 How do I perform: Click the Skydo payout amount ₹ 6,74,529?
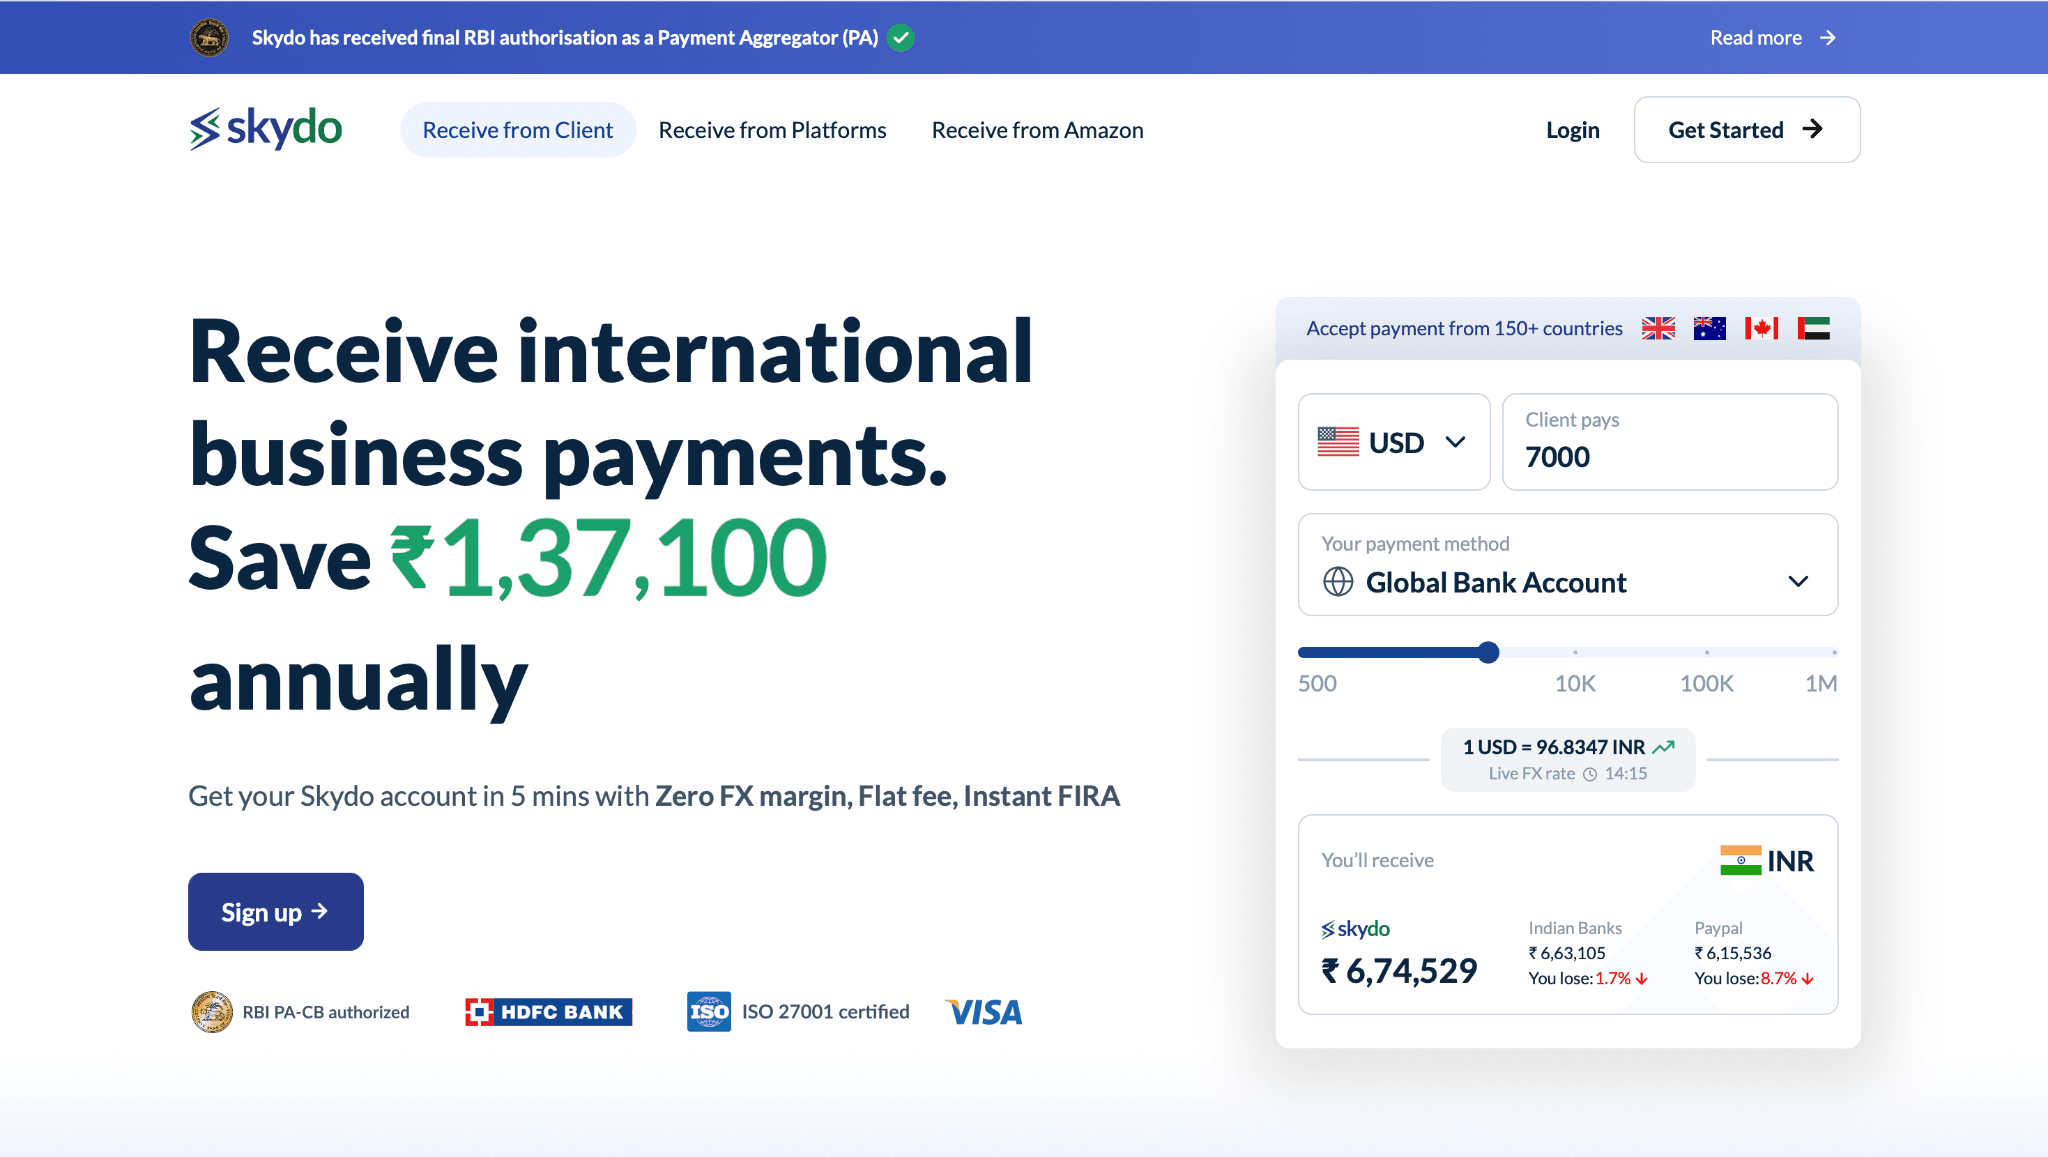(x=1399, y=970)
